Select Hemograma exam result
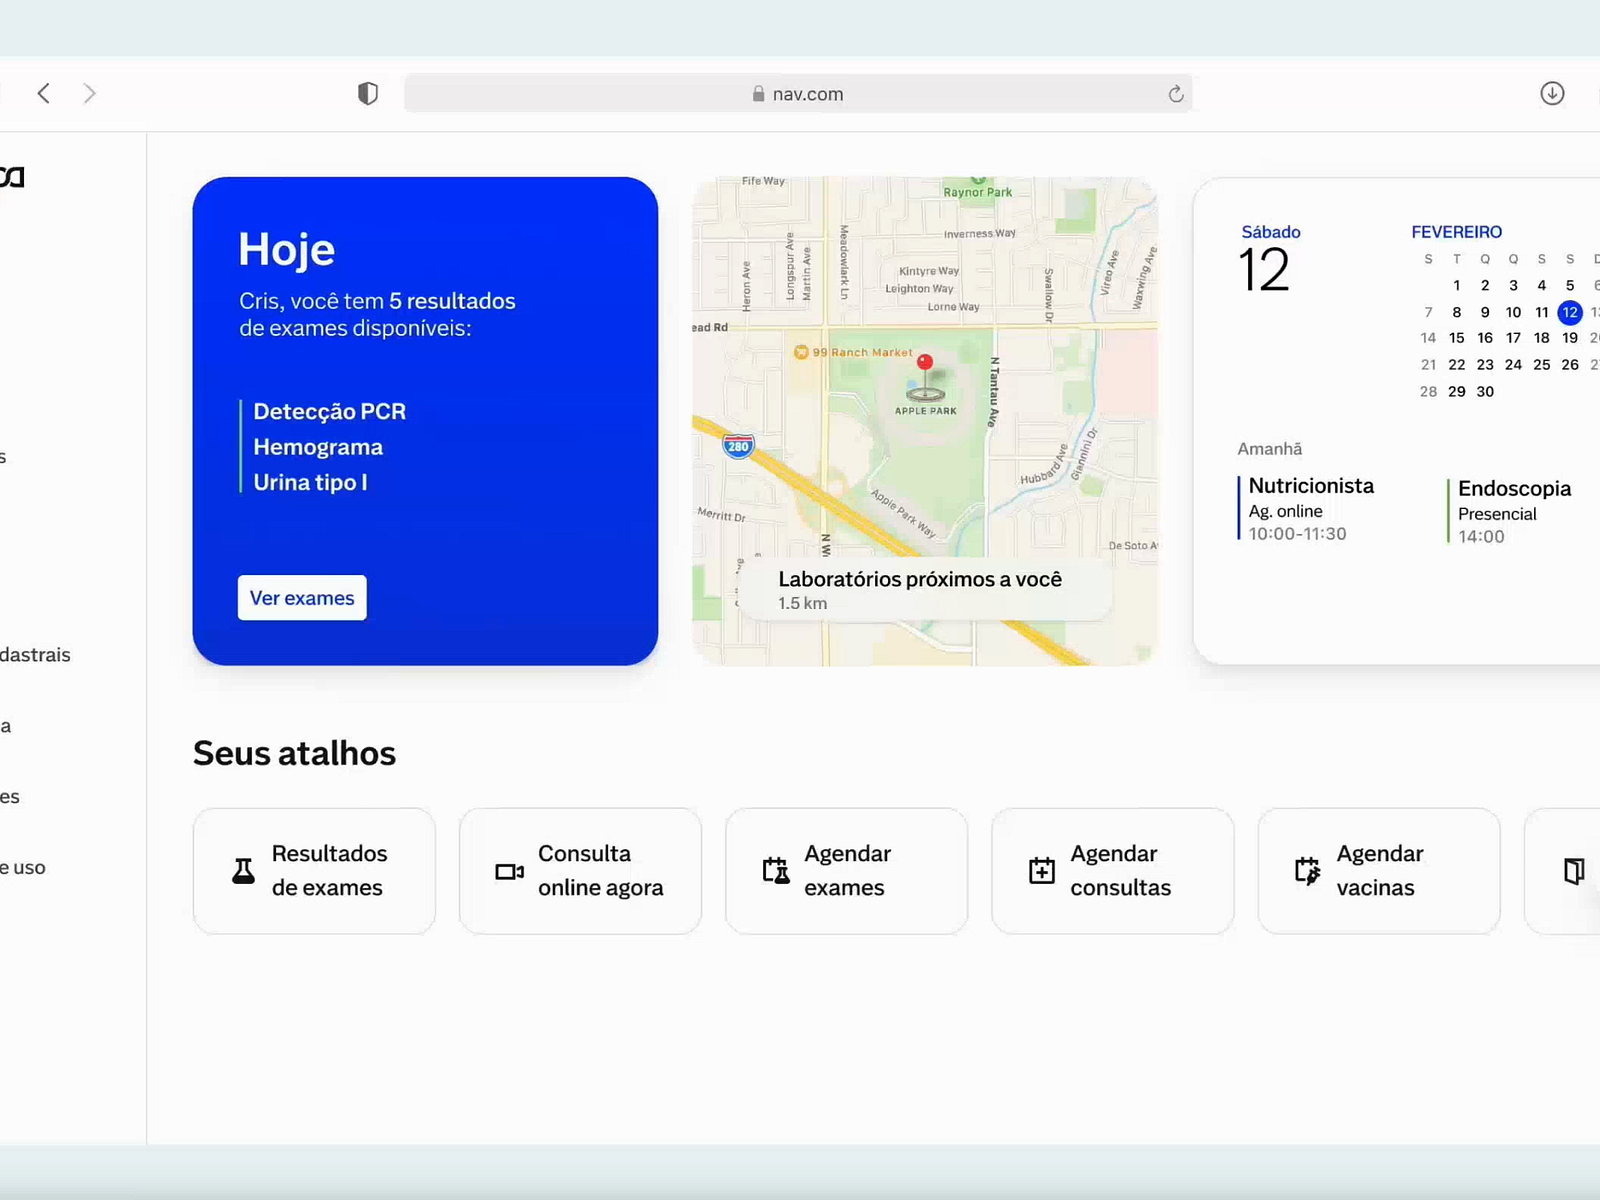 pyautogui.click(x=318, y=447)
